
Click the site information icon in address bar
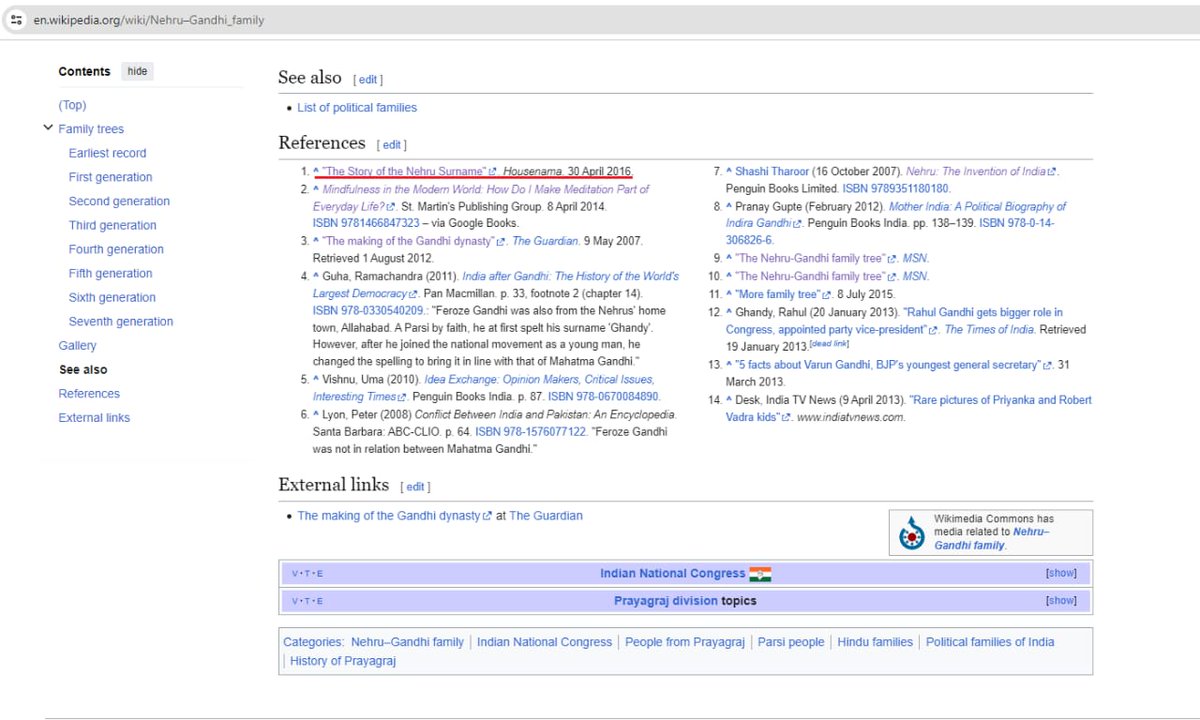coord(16,20)
